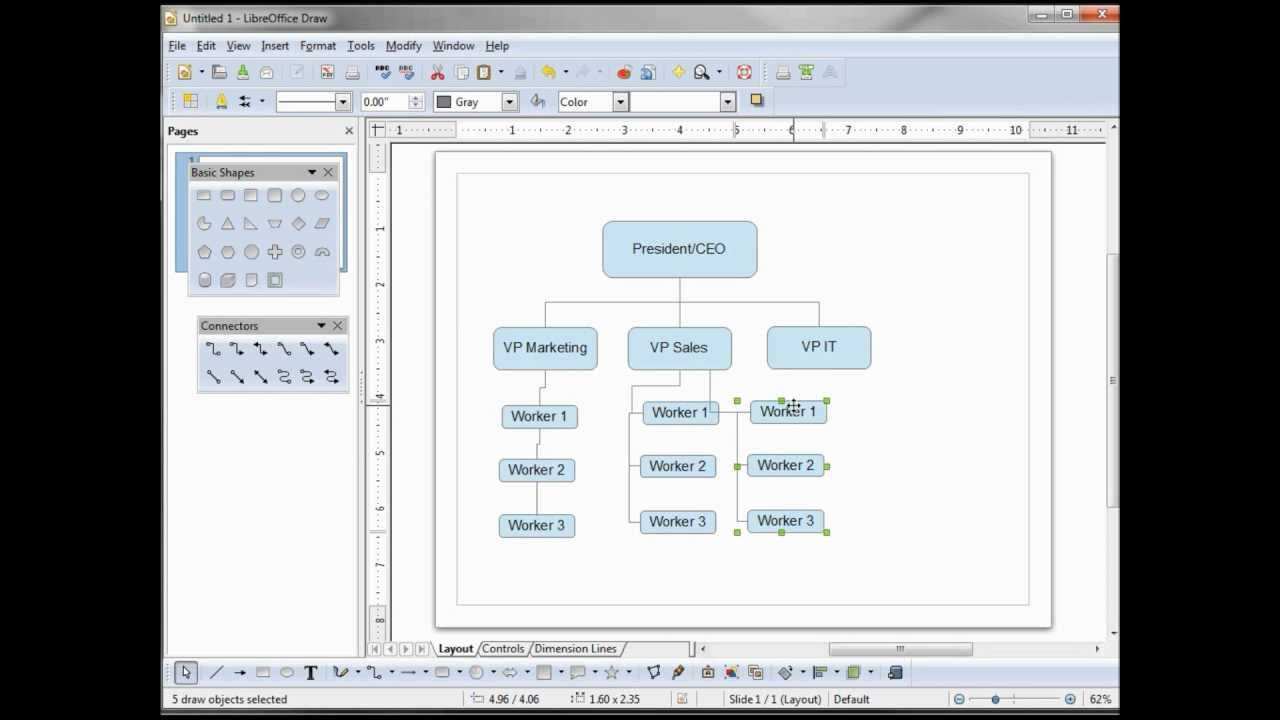Screen dimensions: 1280x720
Task: Toggle the Select arrow tool
Action: (185, 673)
